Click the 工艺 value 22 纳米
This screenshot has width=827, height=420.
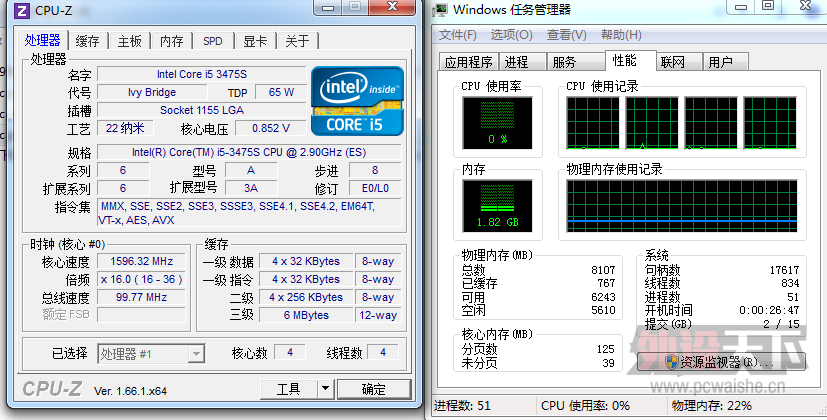(x=125, y=128)
